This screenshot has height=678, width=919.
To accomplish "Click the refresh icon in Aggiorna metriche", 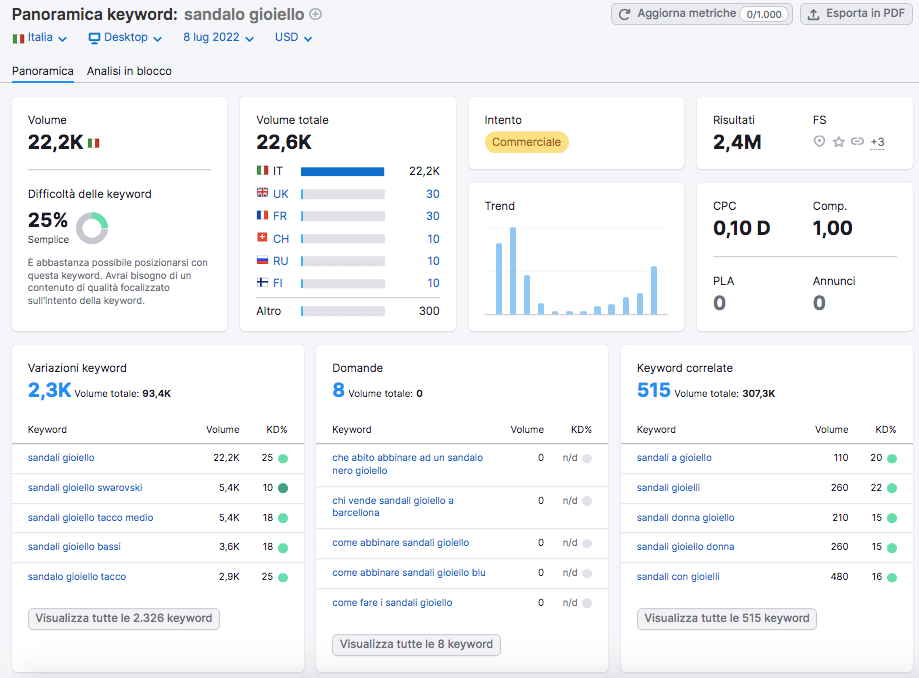I will click(625, 14).
